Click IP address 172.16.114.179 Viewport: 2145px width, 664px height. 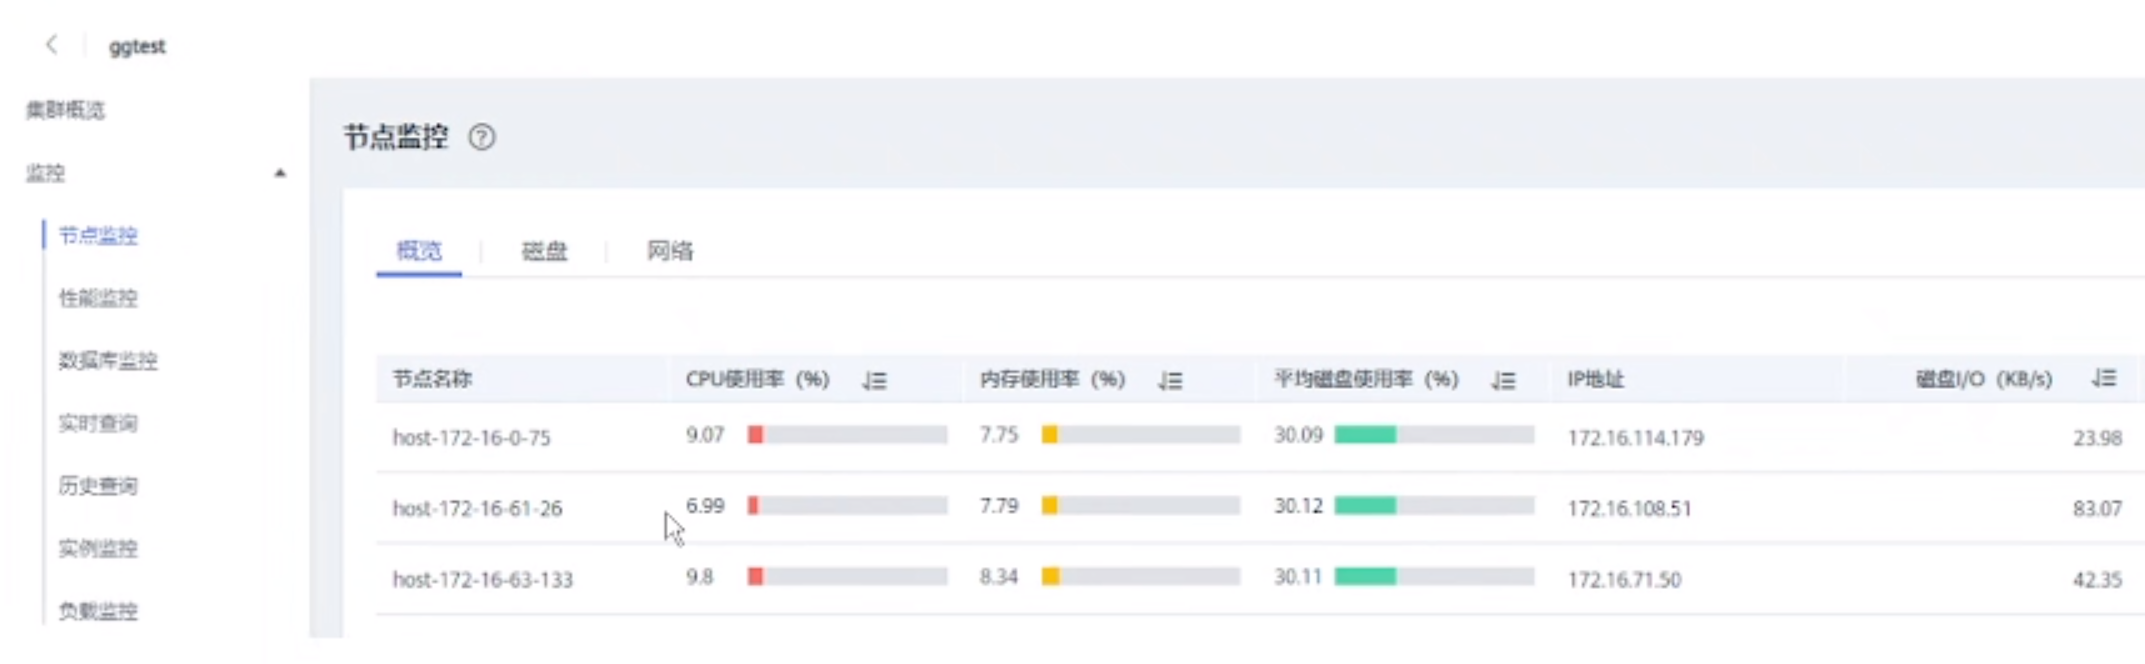(x=1635, y=438)
